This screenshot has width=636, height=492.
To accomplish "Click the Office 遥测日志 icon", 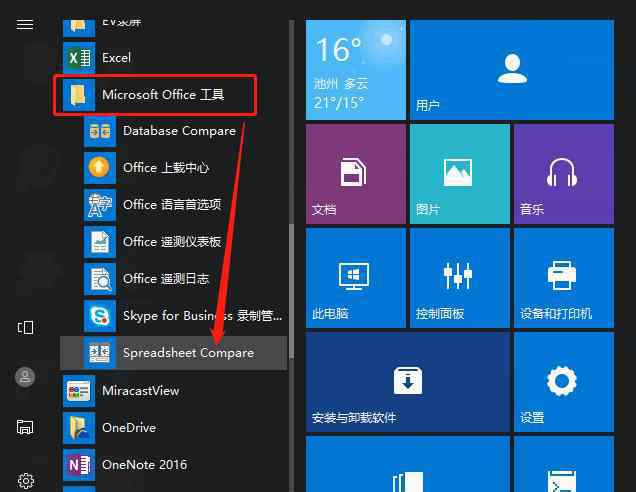I will tap(100, 279).
